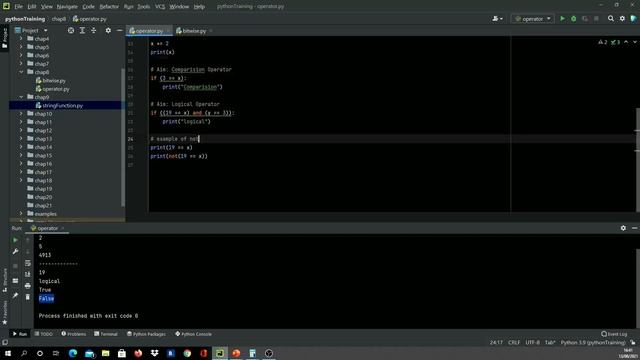Open the Navigate menu
This screenshot has width=640, height=360.
coord(67,7)
